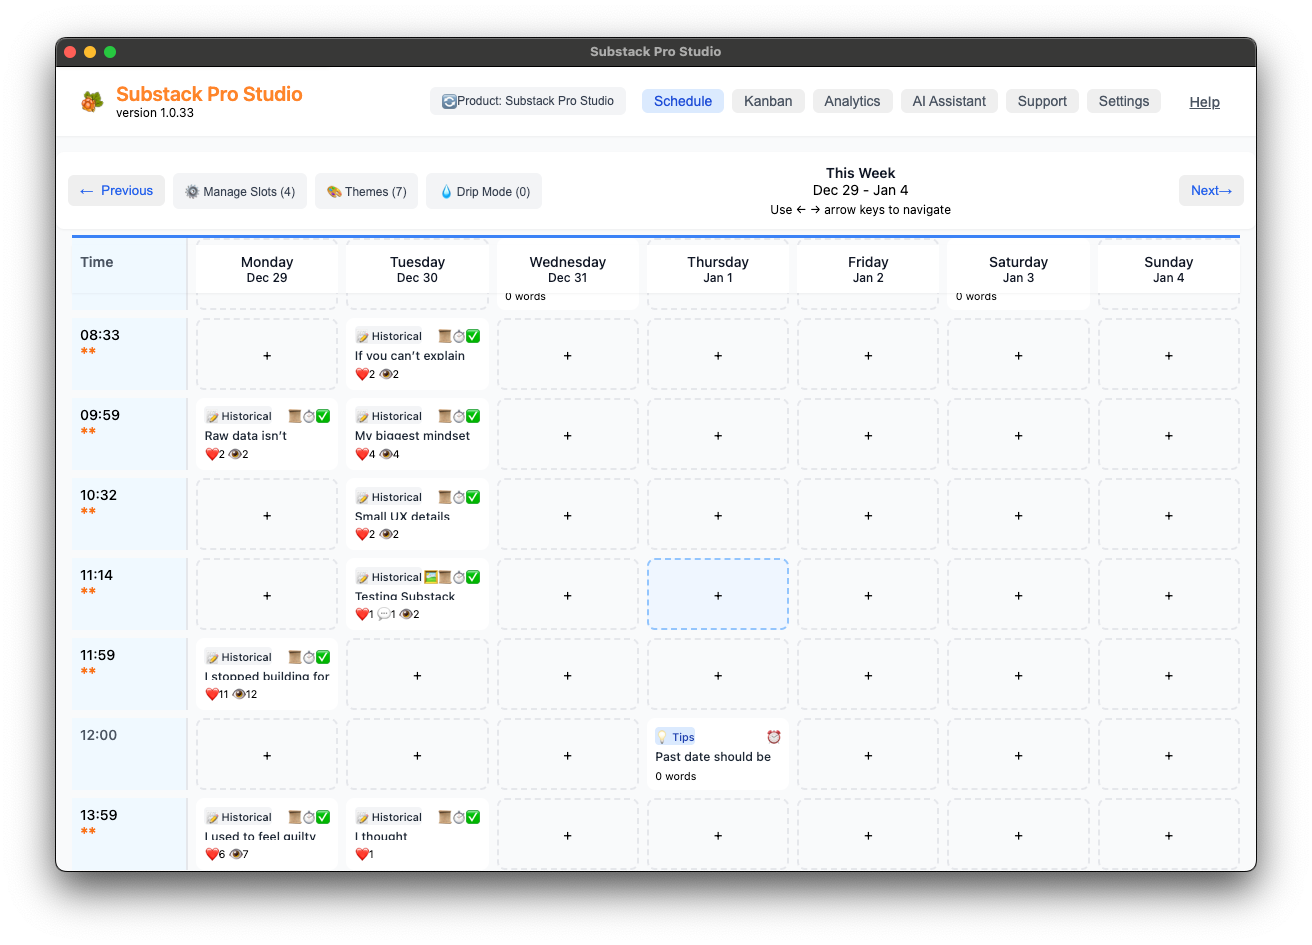This screenshot has height=945, width=1312.
Task: Click comment bubble icon on Testing Substack card
Action: tap(384, 614)
